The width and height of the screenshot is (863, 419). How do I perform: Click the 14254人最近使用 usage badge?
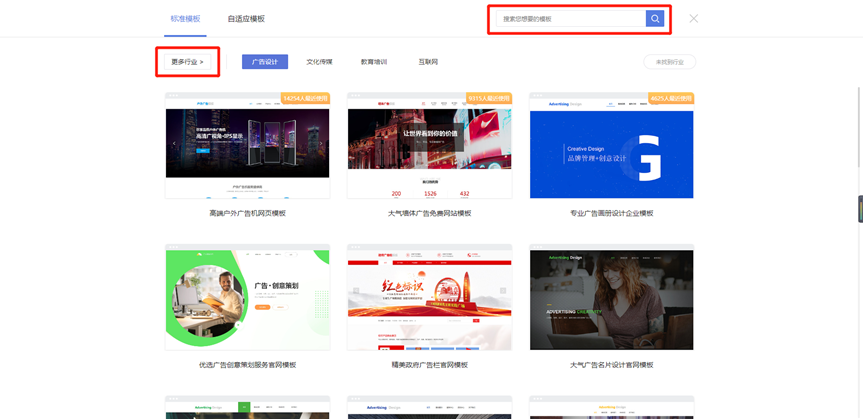point(305,98)
